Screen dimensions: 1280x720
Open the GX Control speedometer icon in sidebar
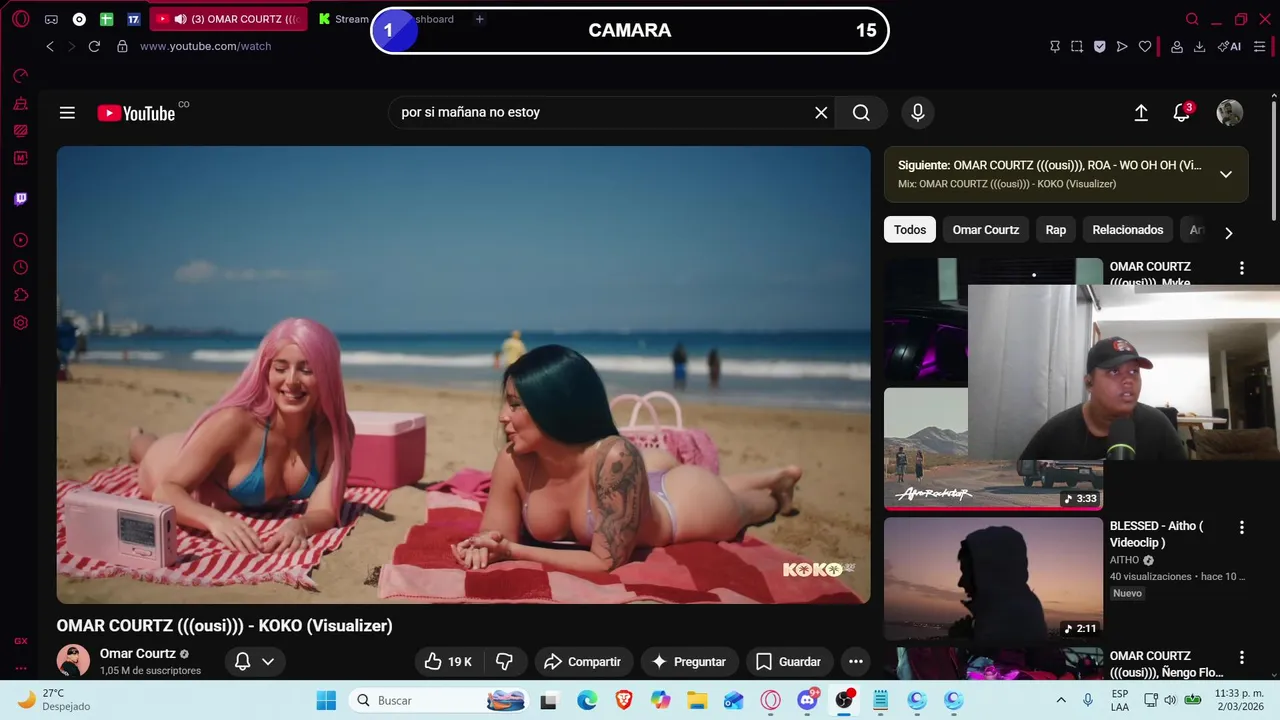(21, 75)
